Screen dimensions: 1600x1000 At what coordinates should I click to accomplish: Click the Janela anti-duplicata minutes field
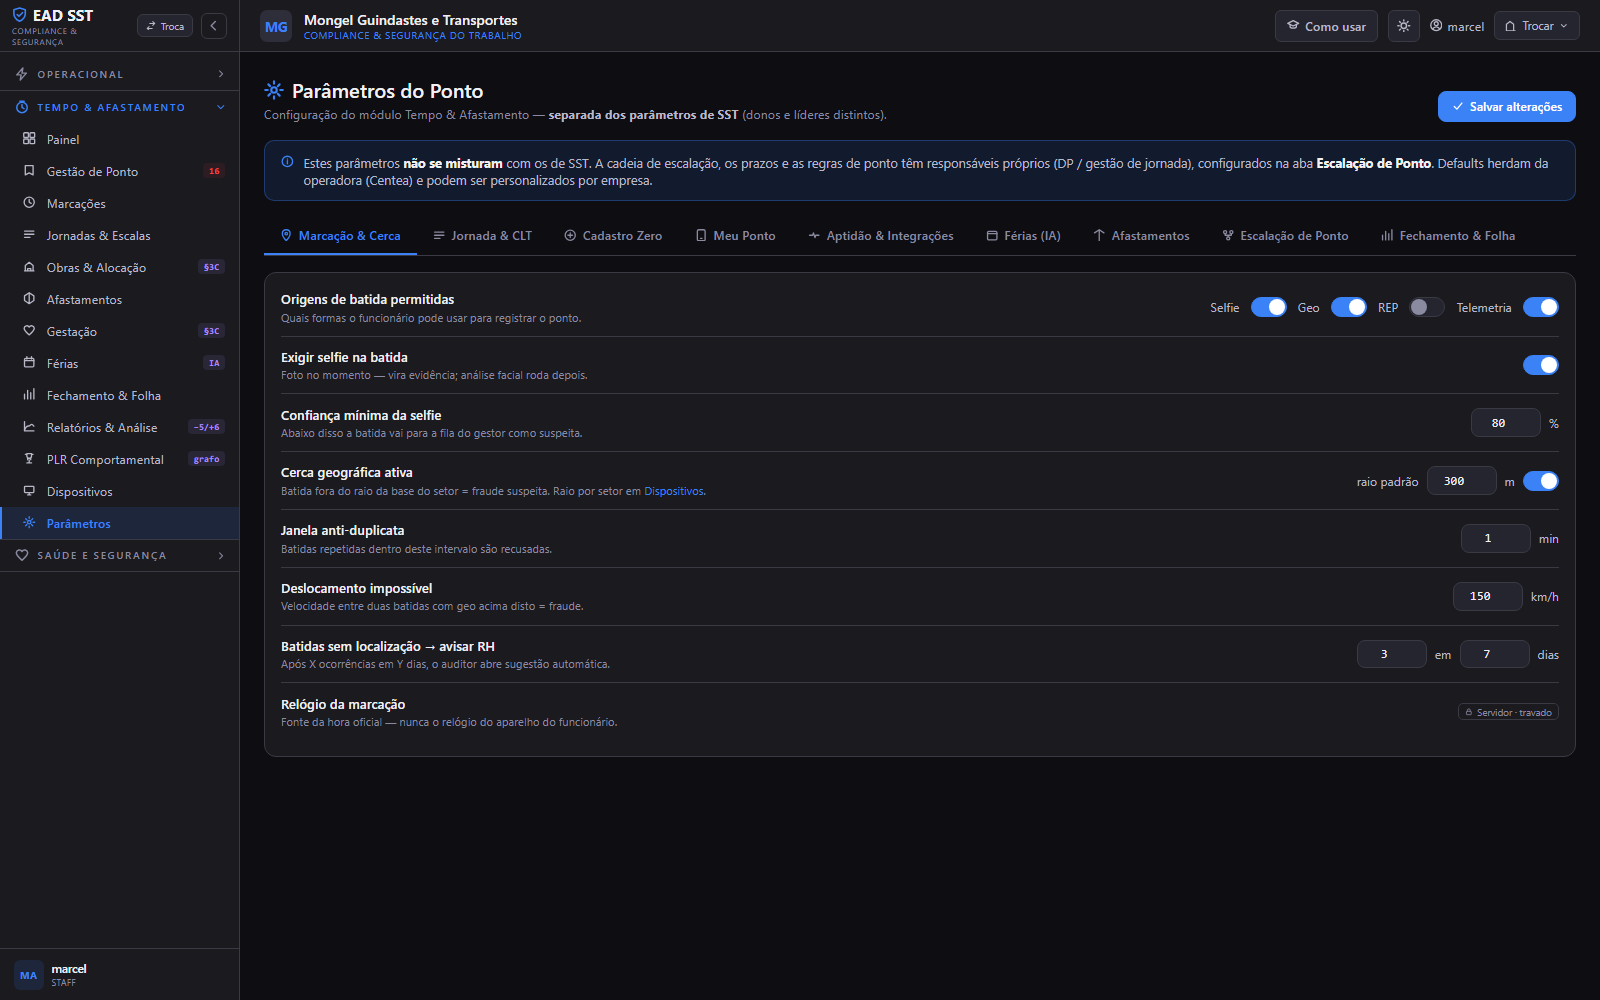pyautogui.click(x=1495, y=539)
